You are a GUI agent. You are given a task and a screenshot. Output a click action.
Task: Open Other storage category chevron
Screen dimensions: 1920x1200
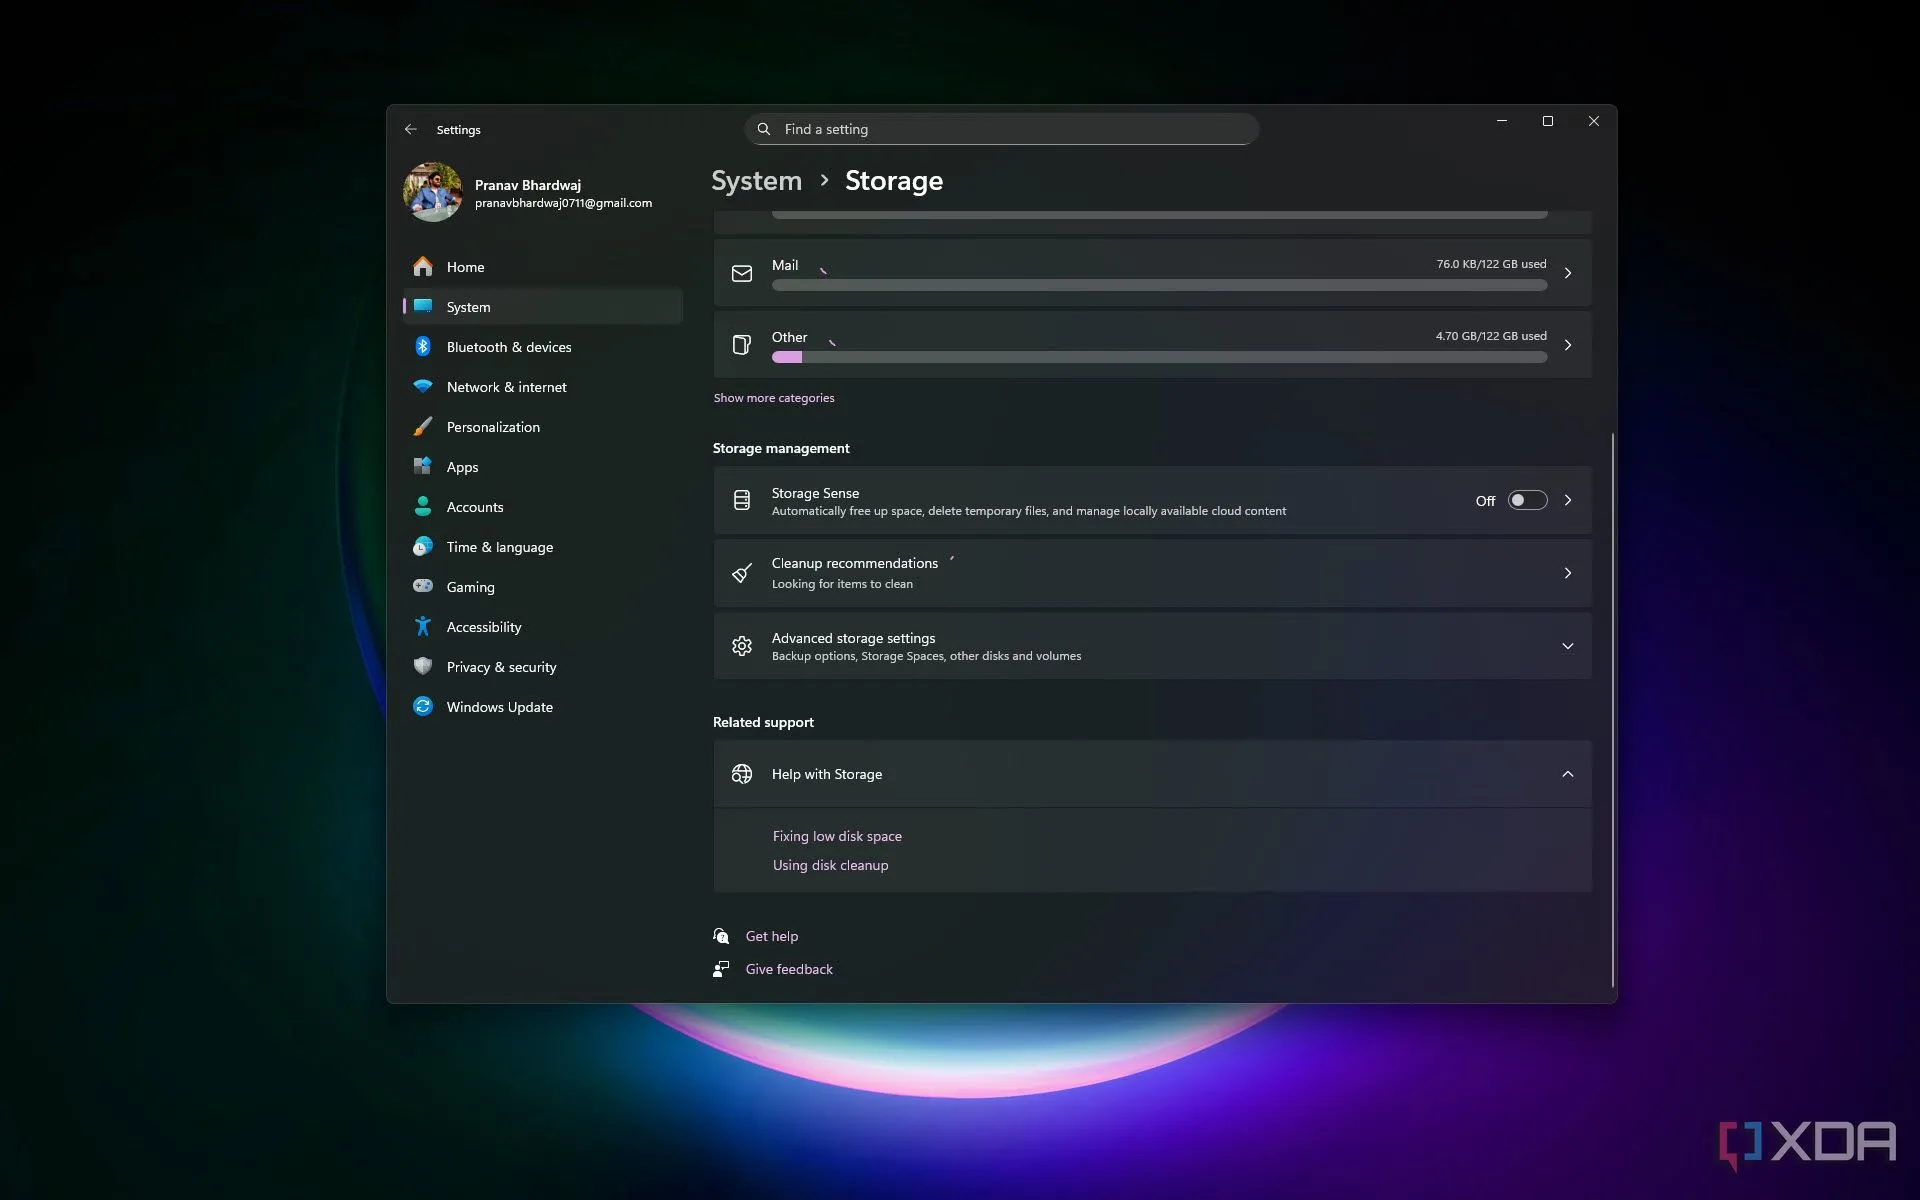pyautogui.click(x=1568, y=345)
